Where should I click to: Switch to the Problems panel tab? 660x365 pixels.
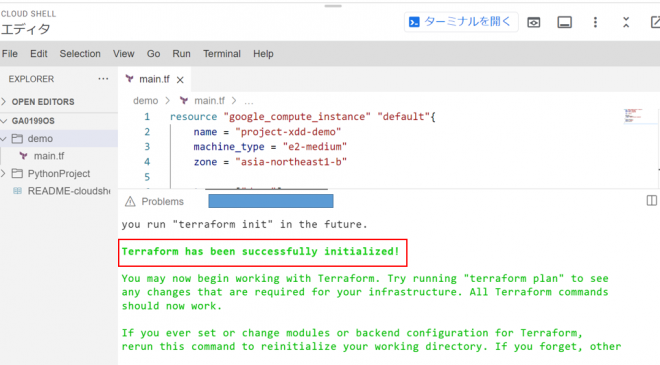162,202
